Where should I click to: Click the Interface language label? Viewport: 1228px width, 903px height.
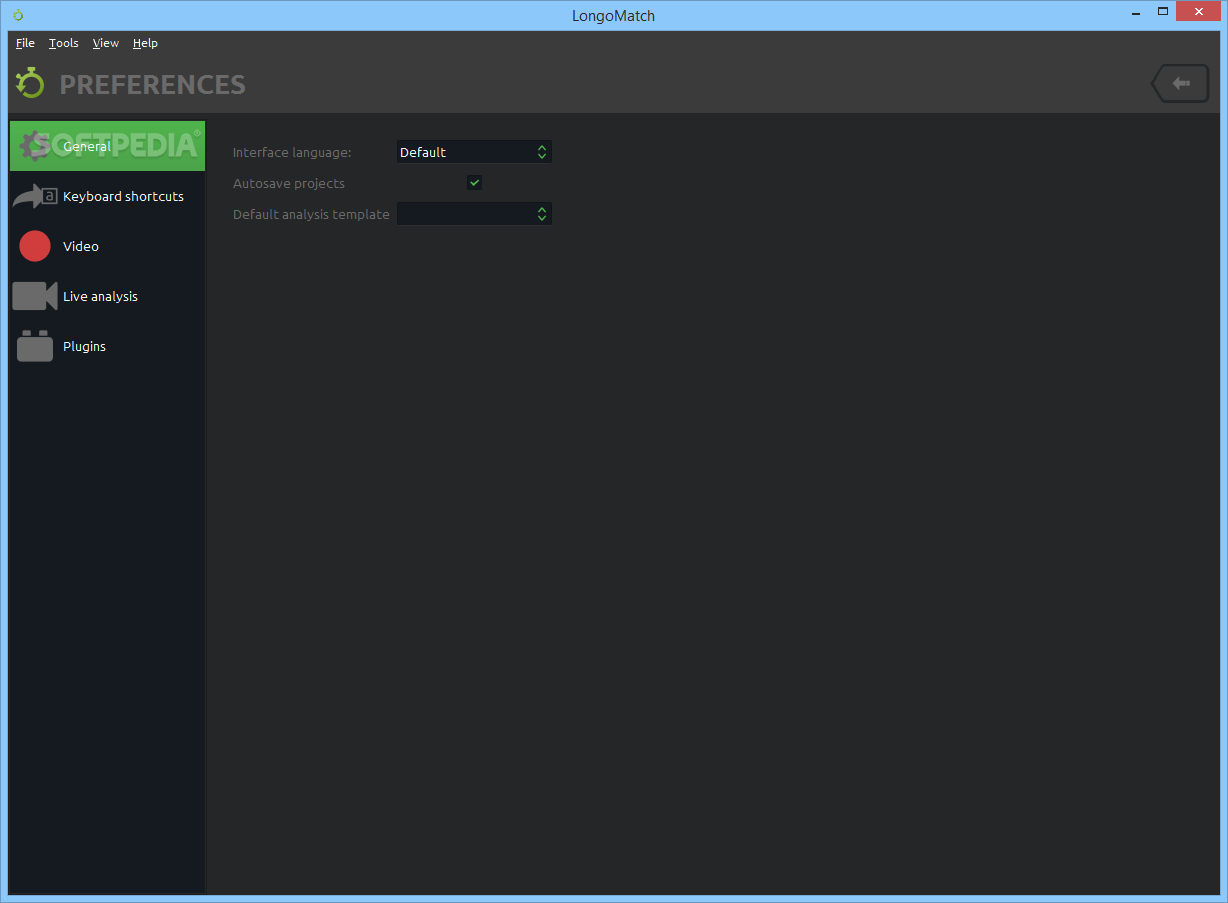coord(292,153)
